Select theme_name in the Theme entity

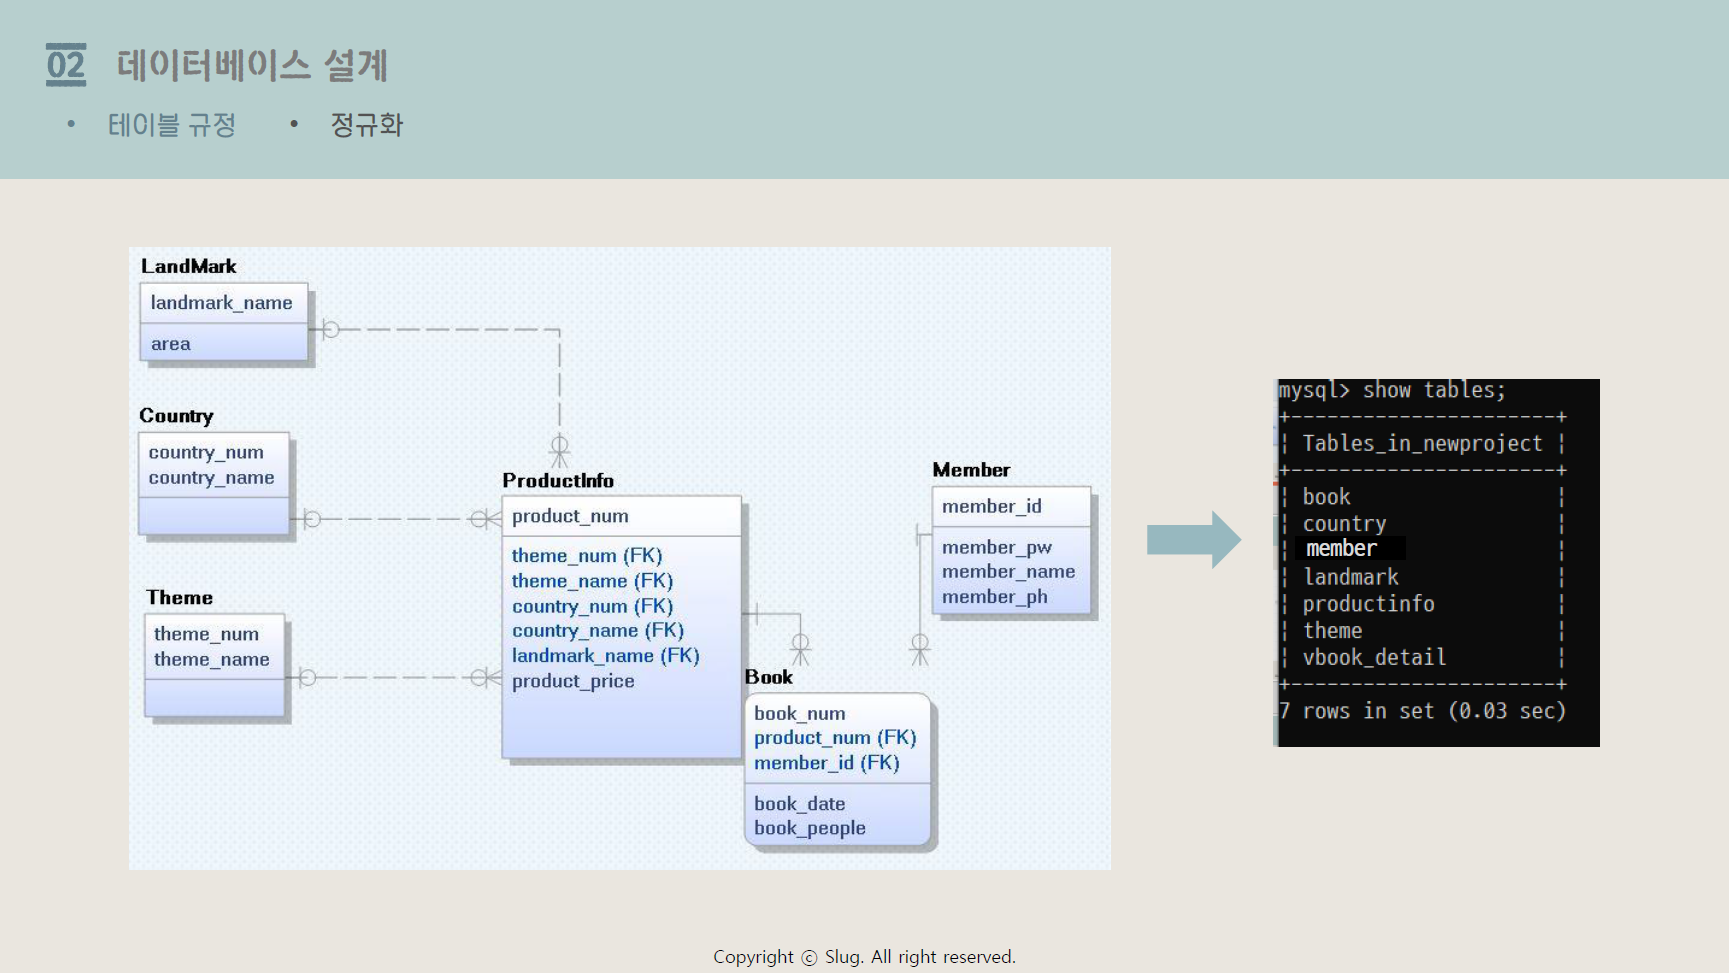point(212,660)
